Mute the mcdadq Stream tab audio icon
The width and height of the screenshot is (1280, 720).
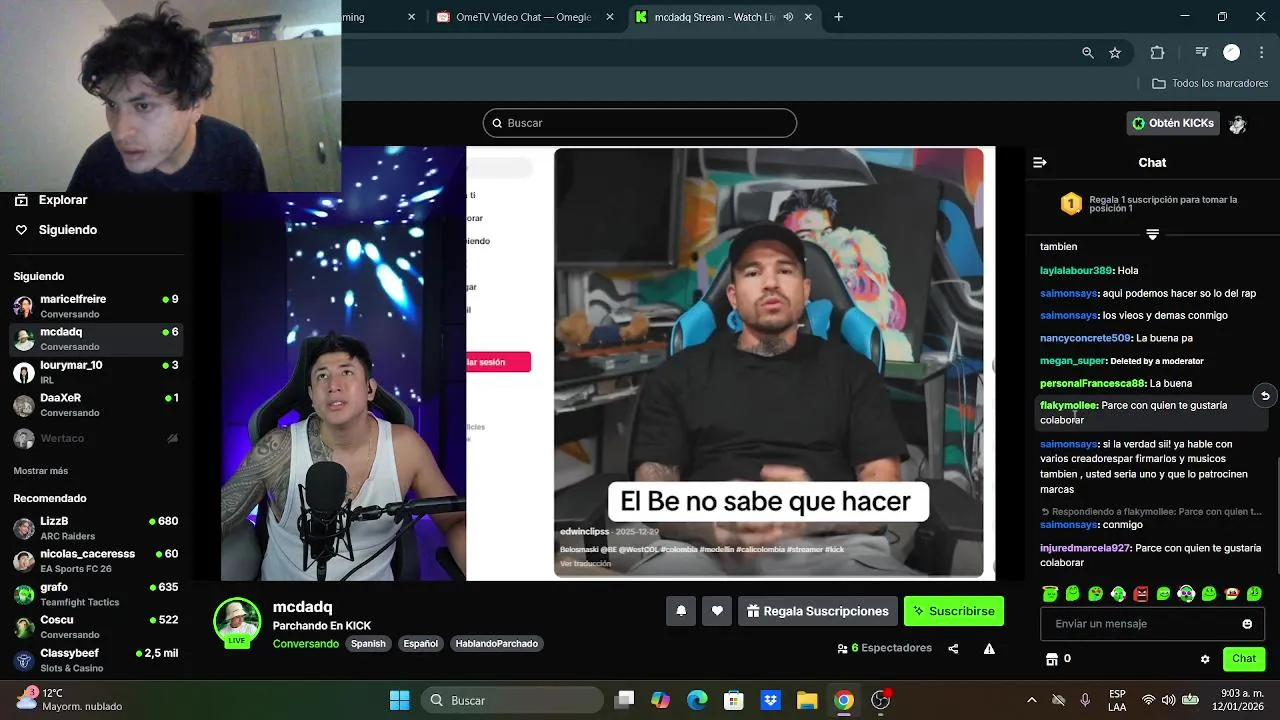coord(788,17)
